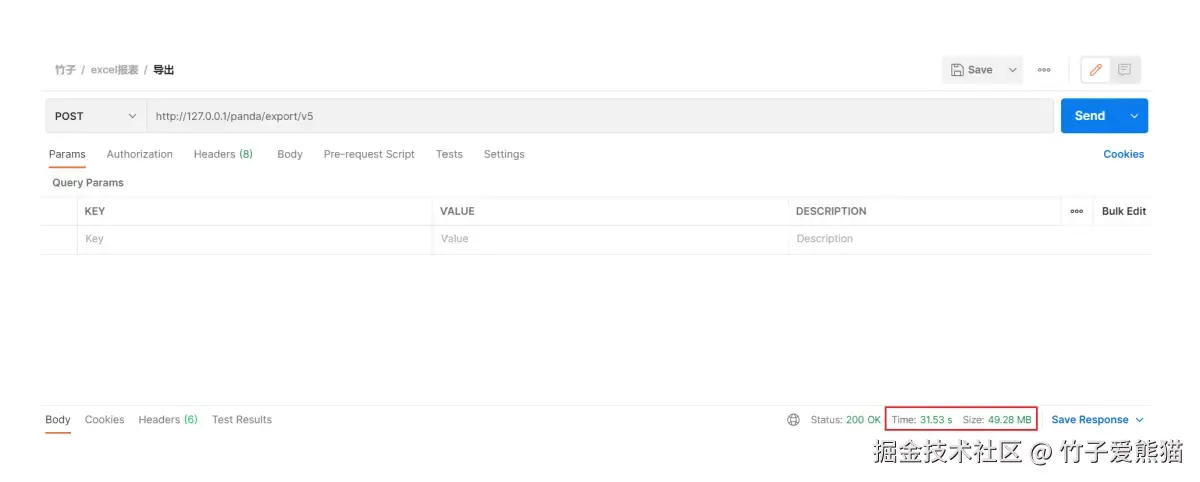Click the three-dot more actions icon
This screenshot has height=482, width=1200.
(1044, 70)
